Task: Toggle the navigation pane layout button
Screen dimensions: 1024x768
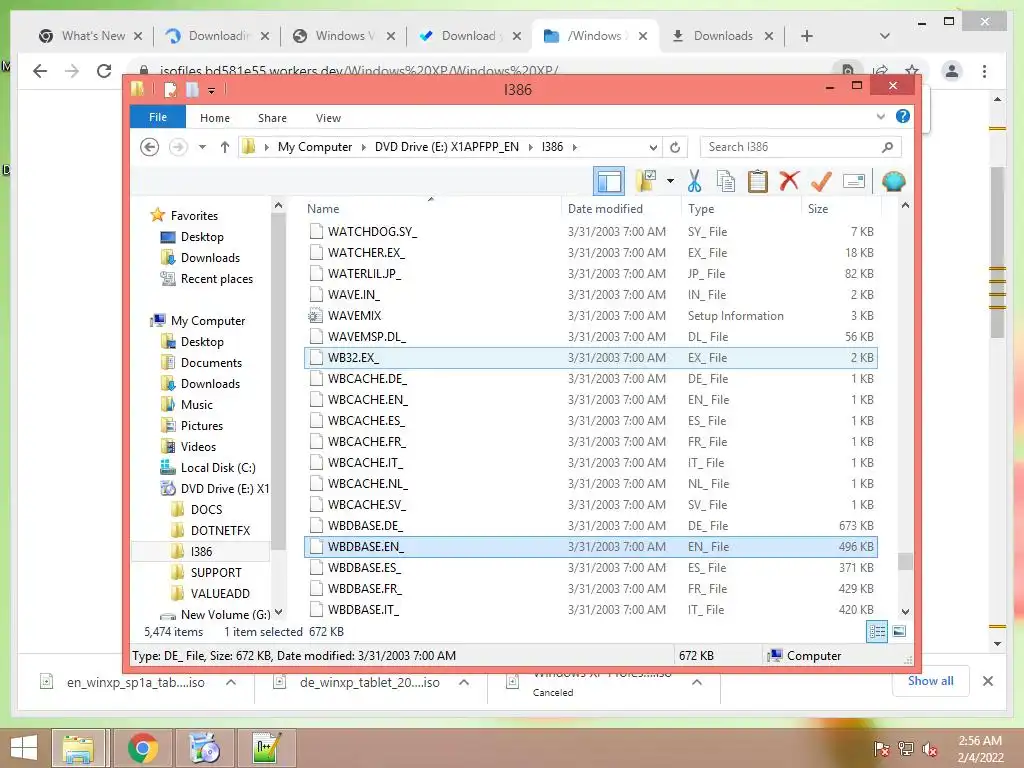Action: point(609,181)
